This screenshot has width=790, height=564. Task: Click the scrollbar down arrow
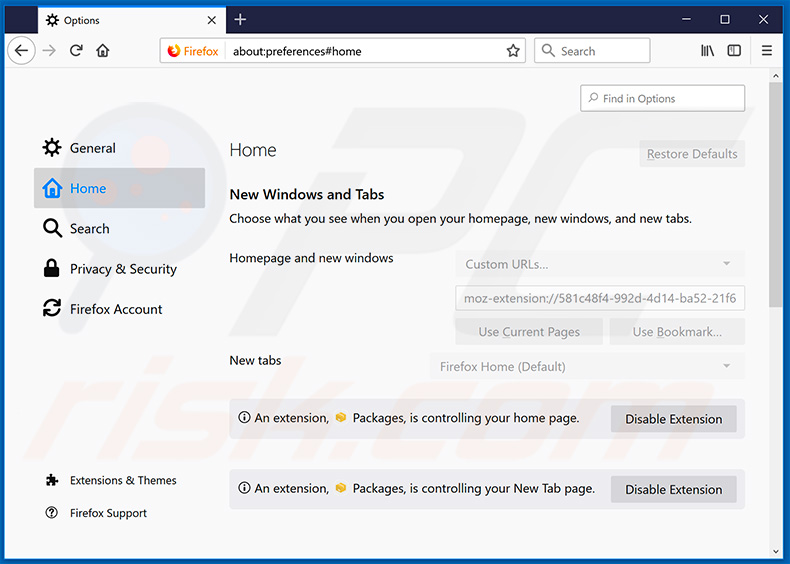[775, 551]
